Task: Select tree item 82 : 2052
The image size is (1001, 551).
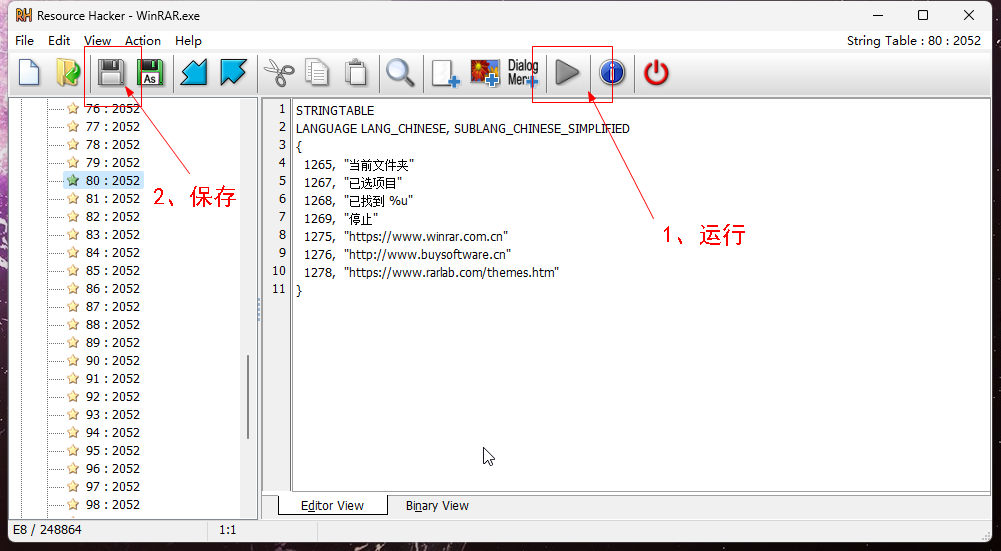Action: [x=113, y=216]
